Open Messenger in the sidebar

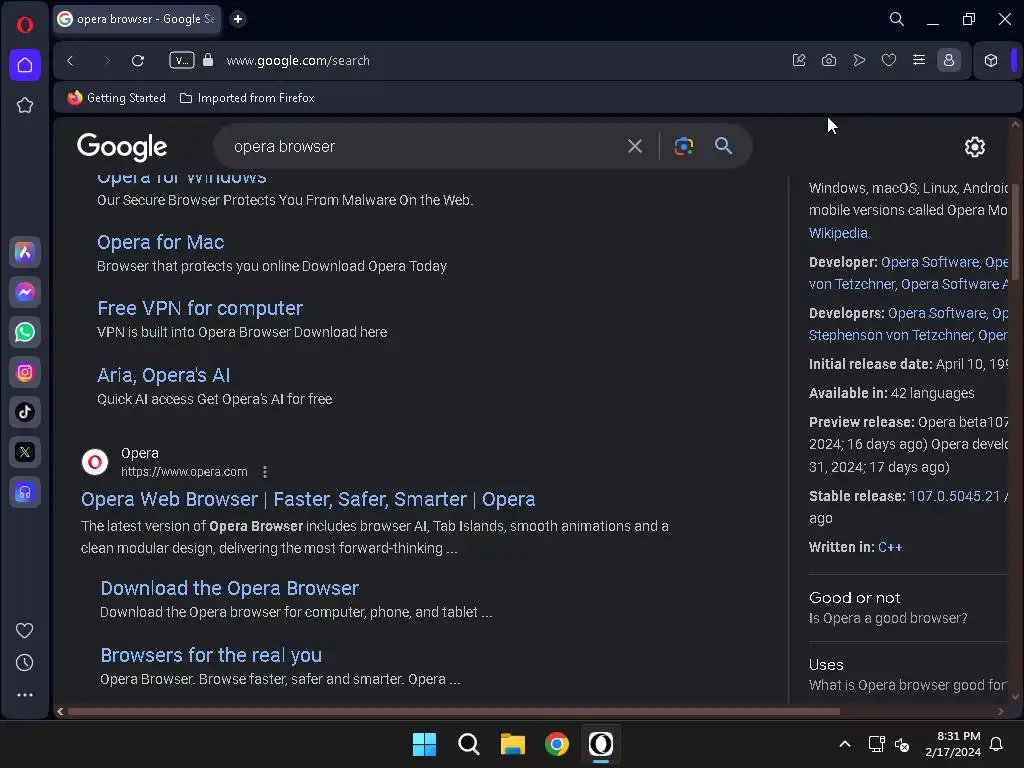[25, 292]
